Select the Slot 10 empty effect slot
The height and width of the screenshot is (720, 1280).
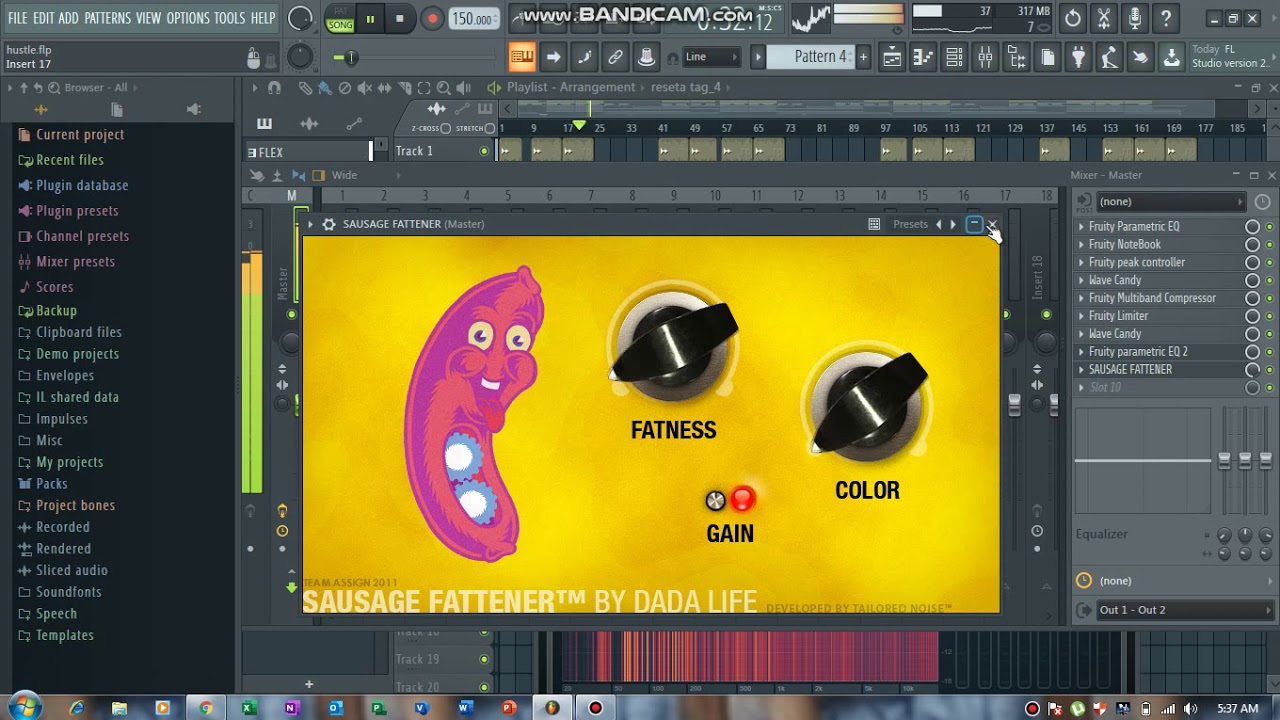(x=1160, y=387)
